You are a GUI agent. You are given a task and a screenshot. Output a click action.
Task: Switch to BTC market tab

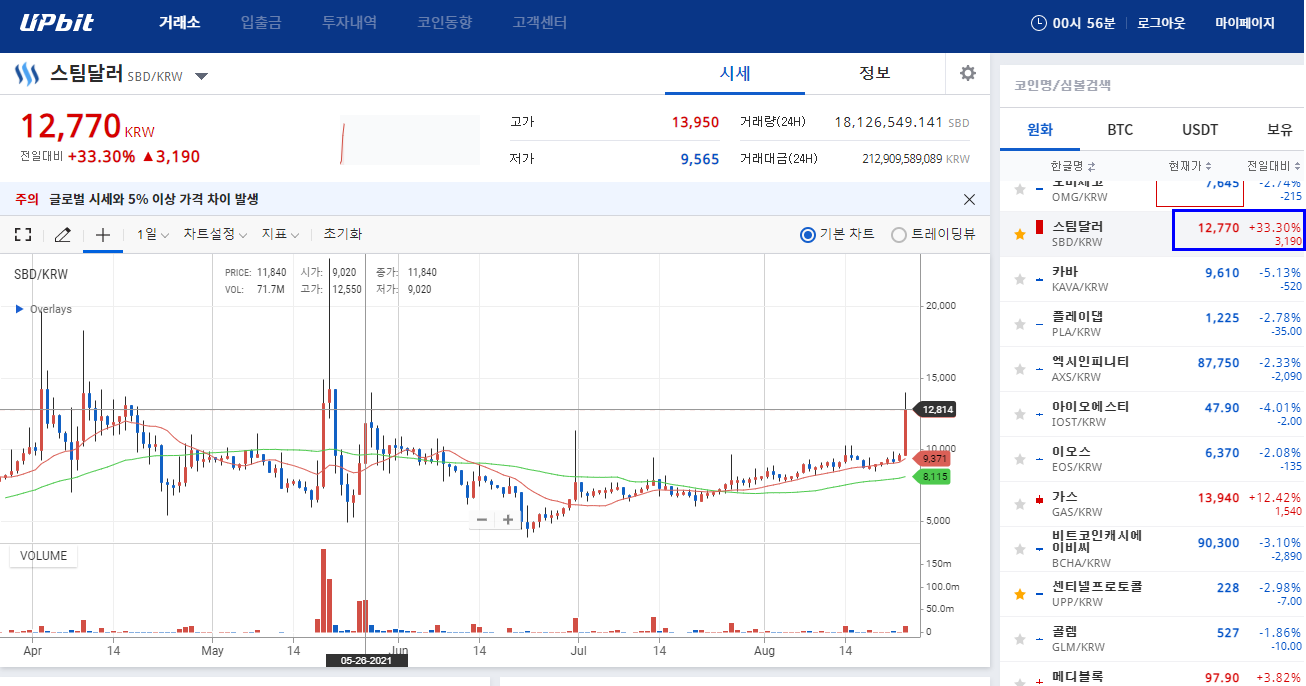1120,130
